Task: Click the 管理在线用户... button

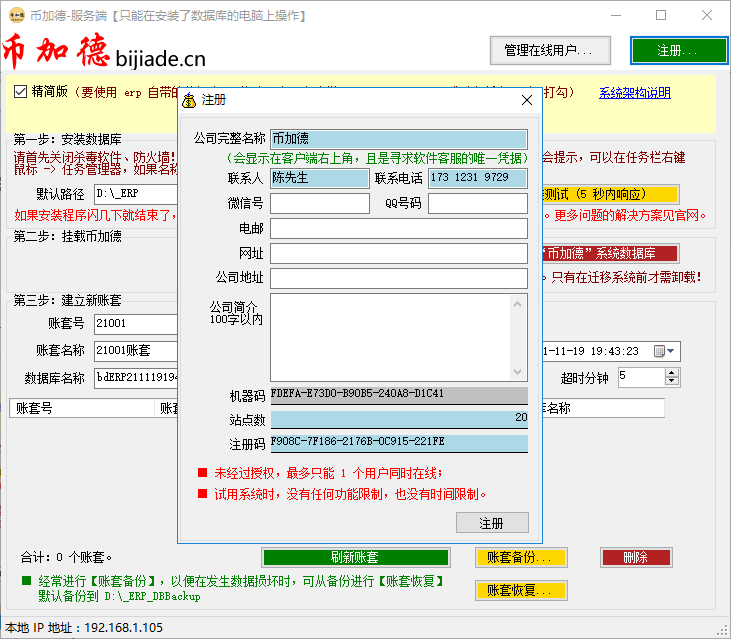Action: [x=549, y=50]
